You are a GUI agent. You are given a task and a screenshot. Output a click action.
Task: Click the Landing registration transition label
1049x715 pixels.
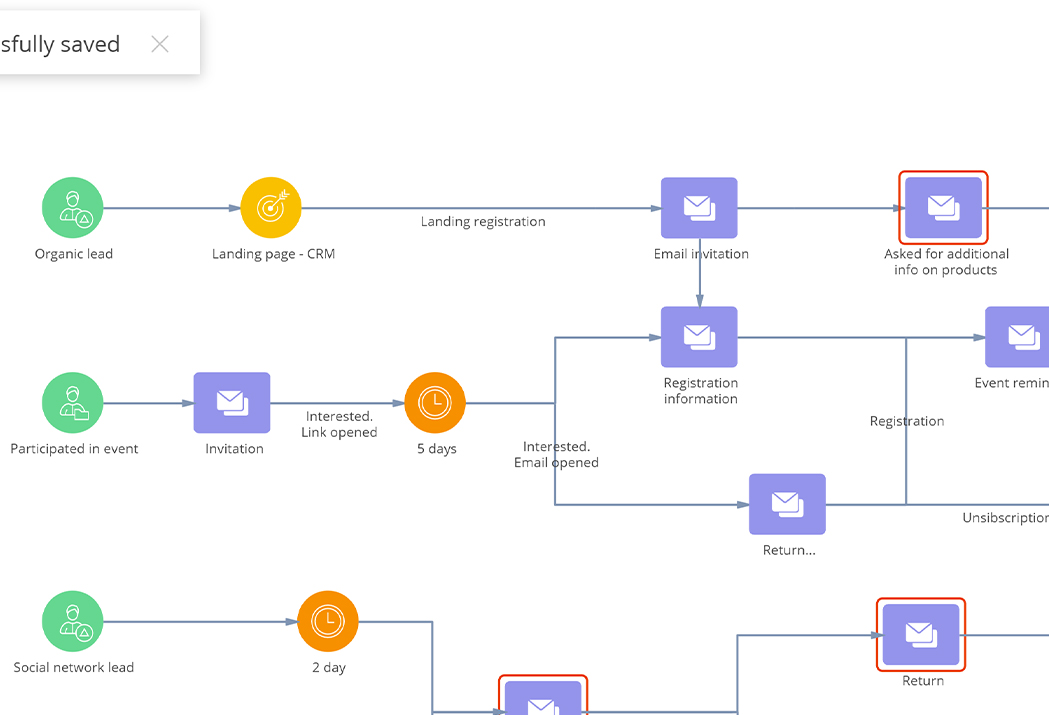coord(483,222)
